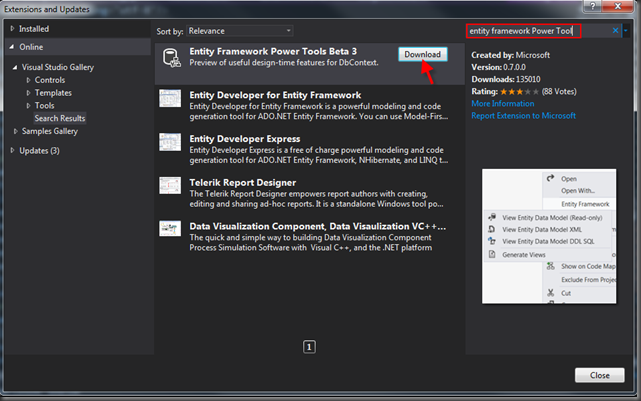Select the Samples Gallery label

[x=49, y=131]
